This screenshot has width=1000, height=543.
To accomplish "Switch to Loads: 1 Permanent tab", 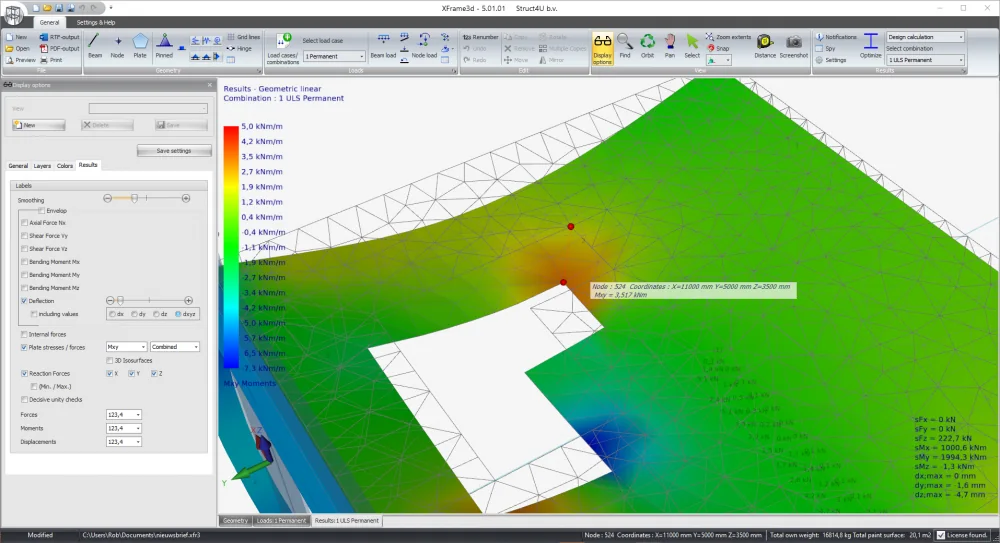I will (x=281, y=521).
